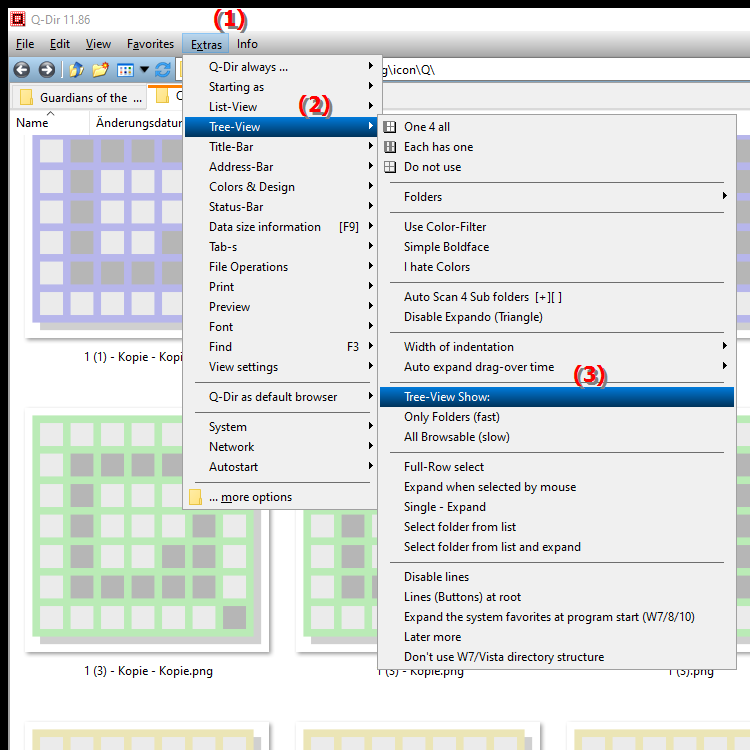Image resolution: width=750 pixels, height=750 pixels.
Task: Select the 1 (3) - Kopie green thumbnail
Action: coord(146,529)
